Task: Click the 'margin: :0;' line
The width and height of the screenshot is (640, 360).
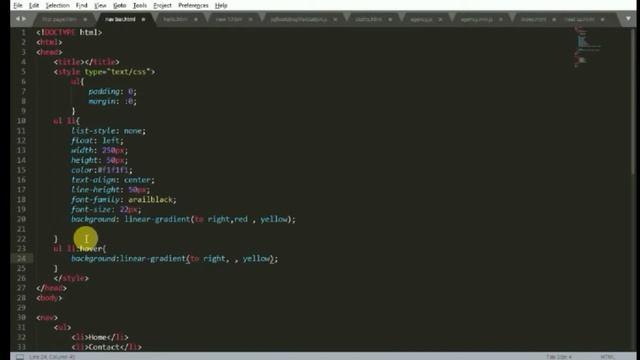Action: [112, 101]
